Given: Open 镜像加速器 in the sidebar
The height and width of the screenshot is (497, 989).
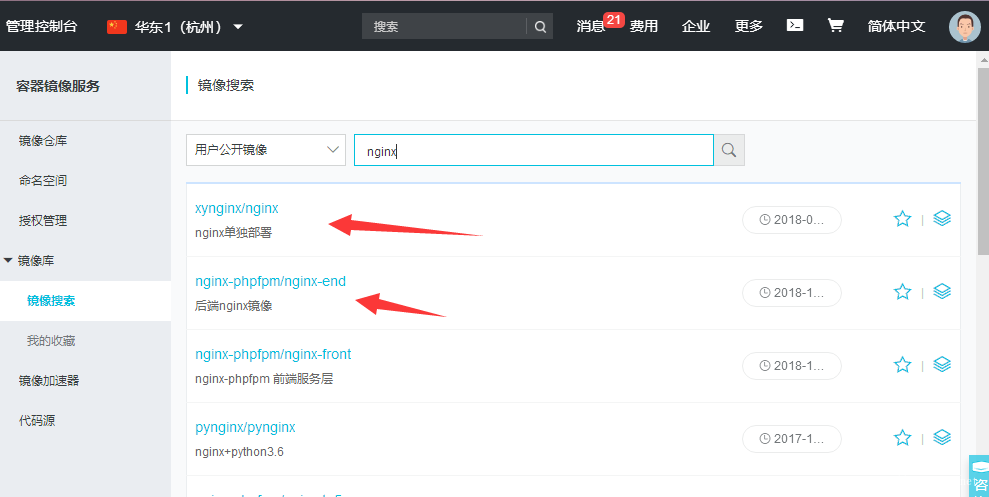Looking at the screenshot, I should point(49,381).
